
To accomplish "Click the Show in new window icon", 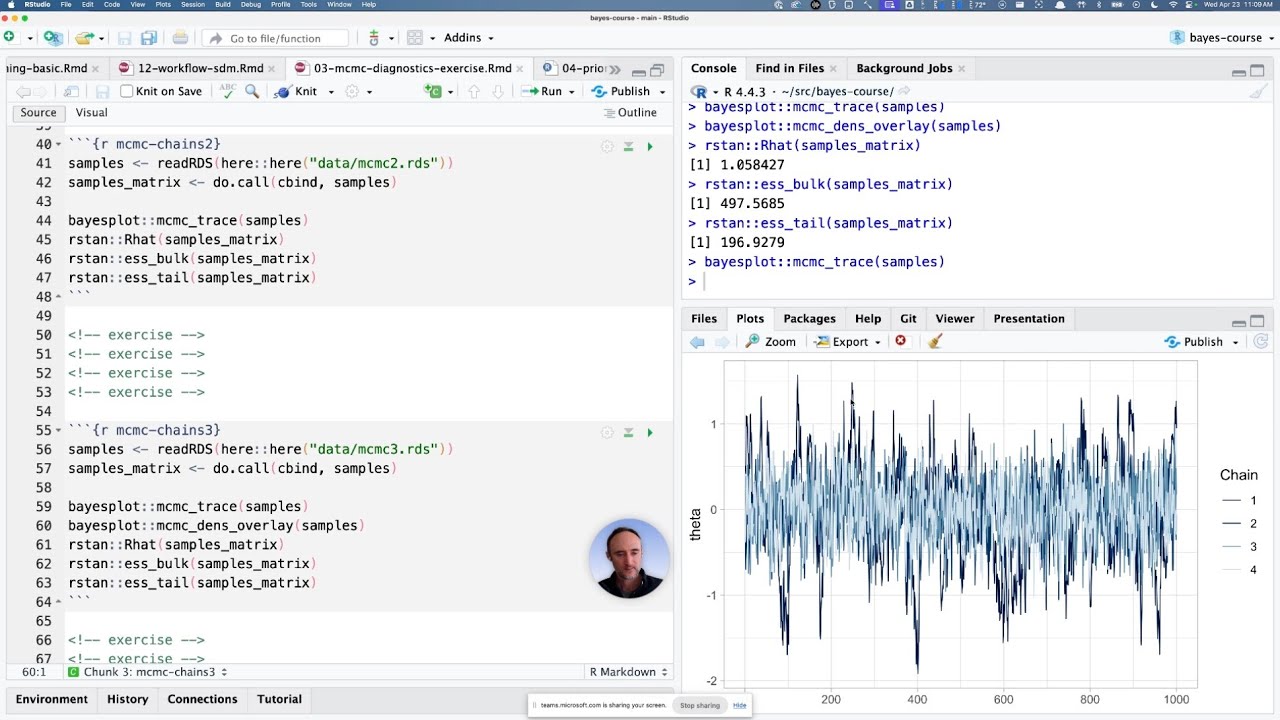I will pos(71,91).
